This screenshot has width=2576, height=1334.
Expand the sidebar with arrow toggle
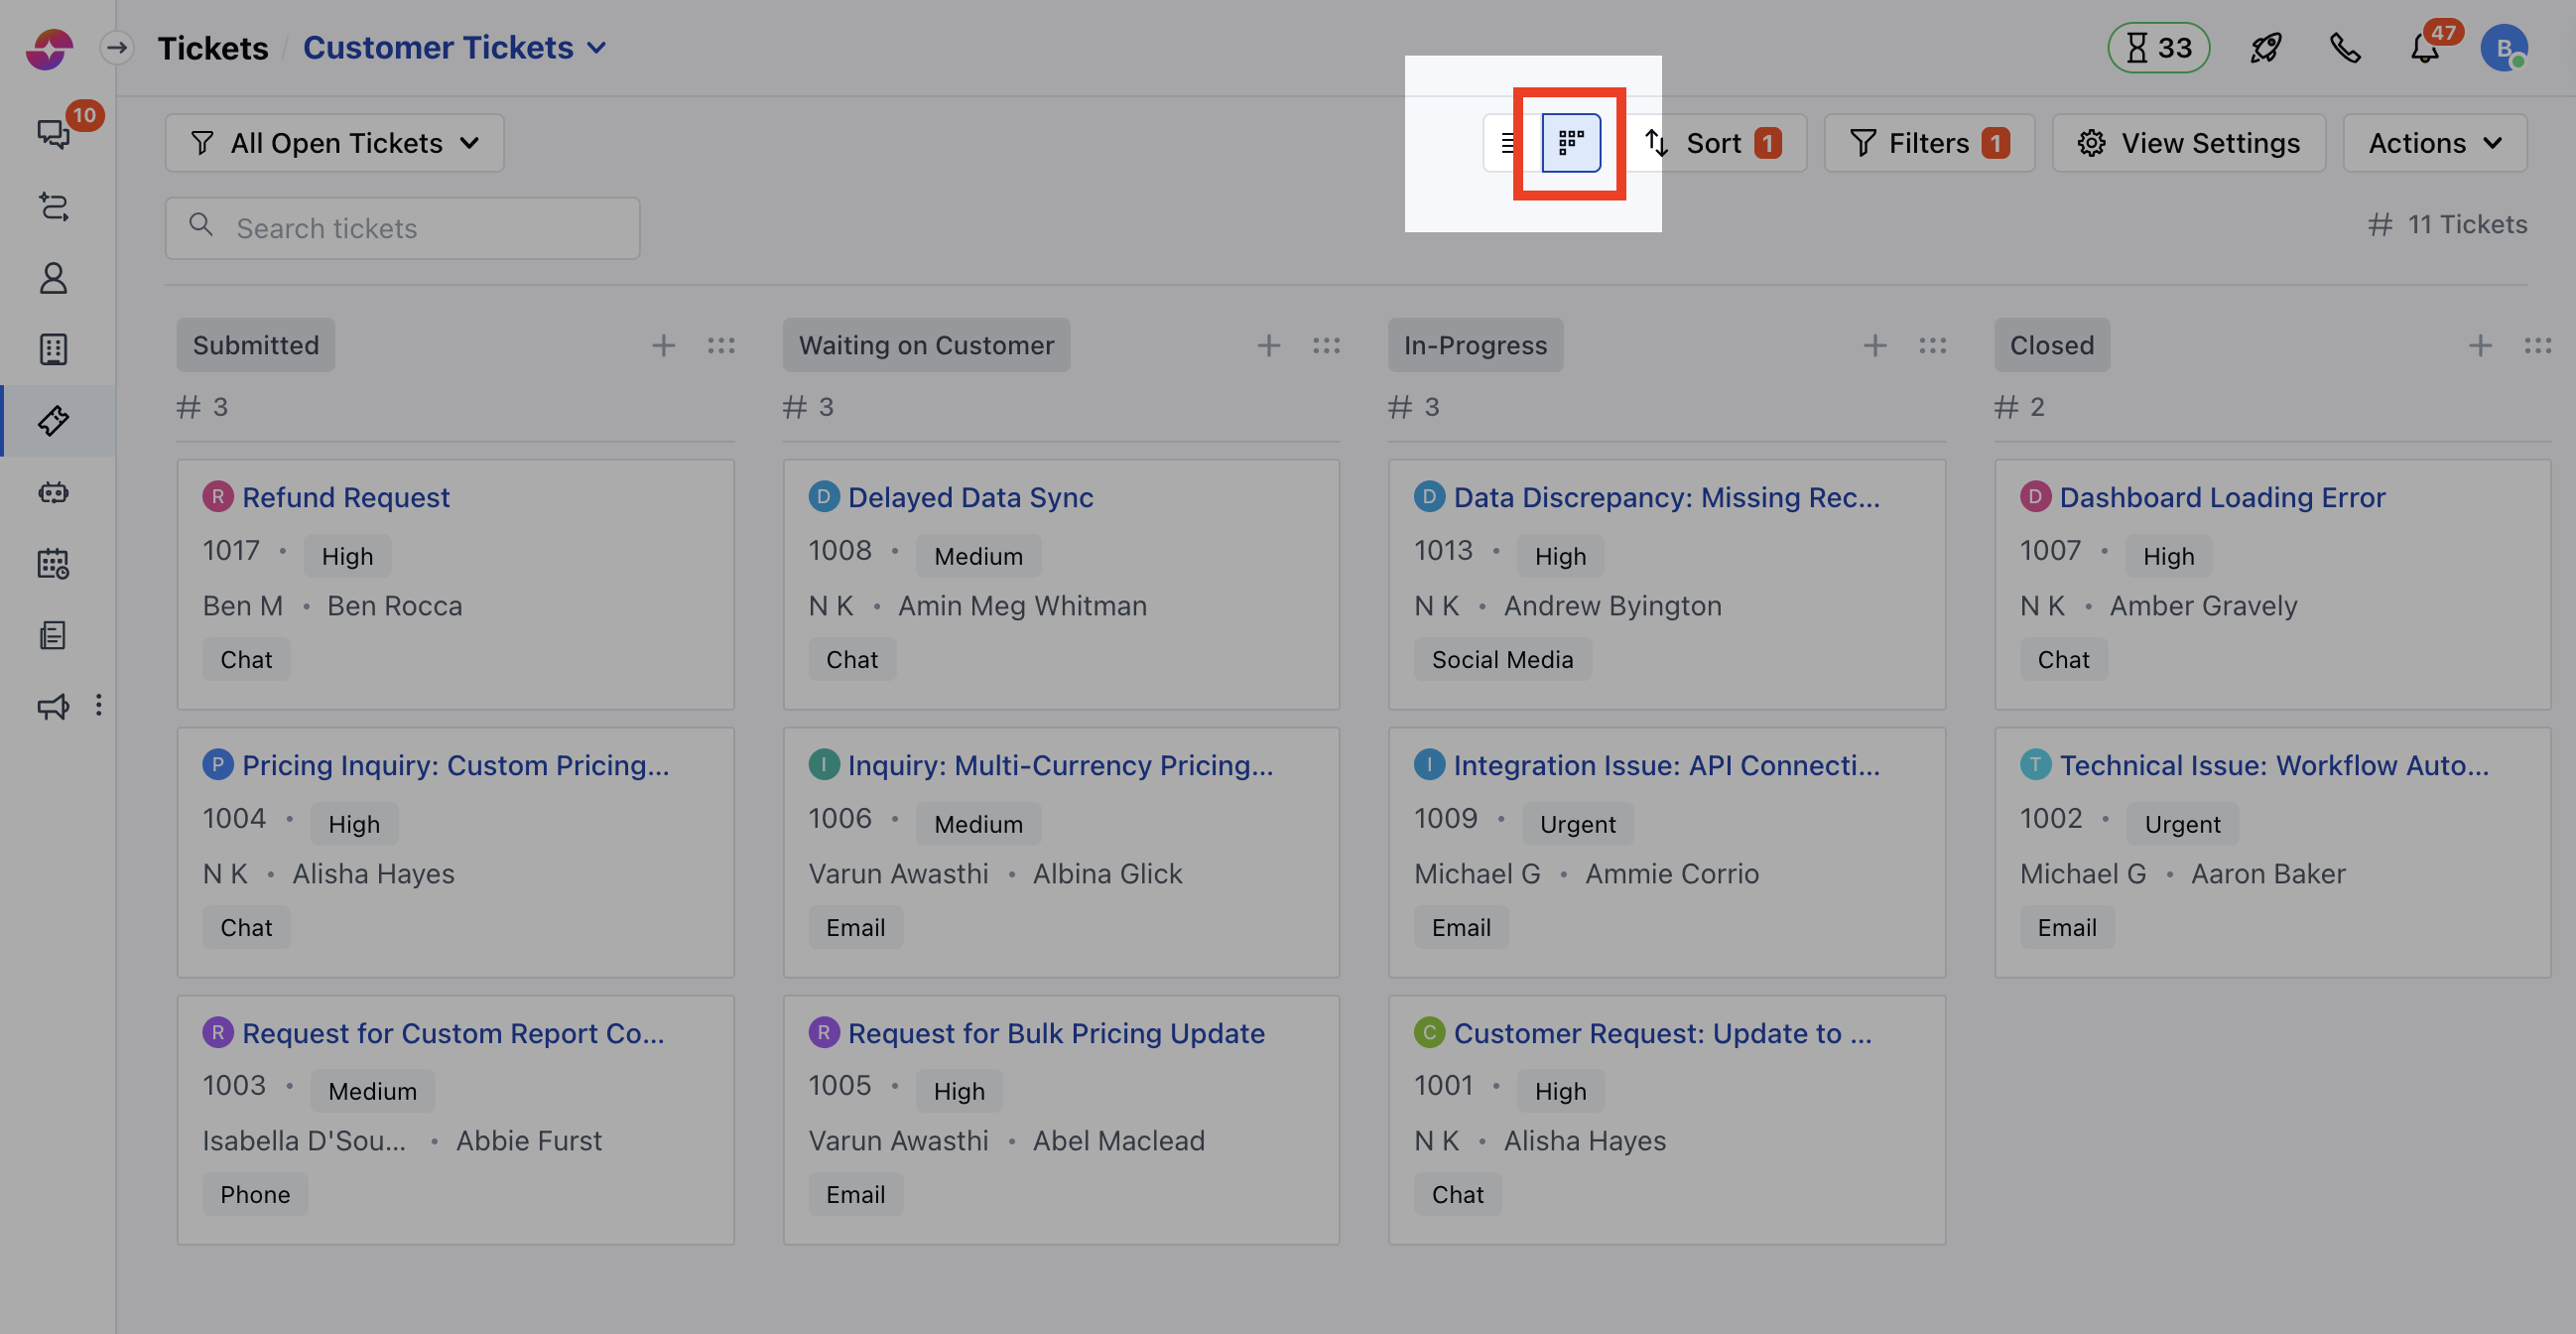[117, 48]
